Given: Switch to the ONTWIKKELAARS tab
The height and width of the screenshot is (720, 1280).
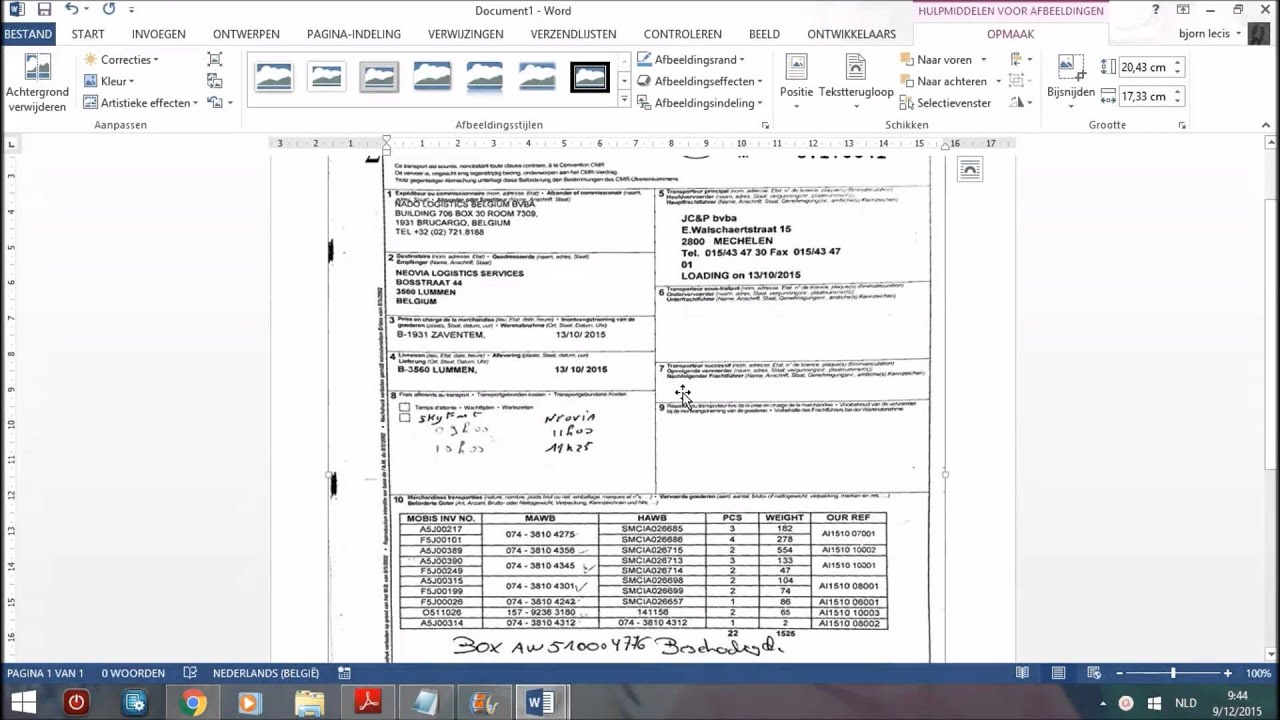Looking at the screenshot, I should [x=851, y=34].
